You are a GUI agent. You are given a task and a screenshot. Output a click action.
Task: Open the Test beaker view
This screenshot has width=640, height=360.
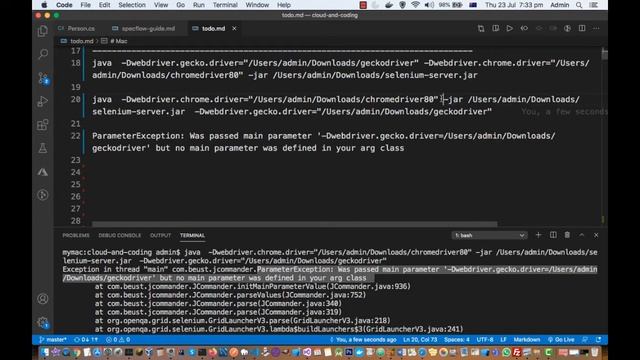43,148
